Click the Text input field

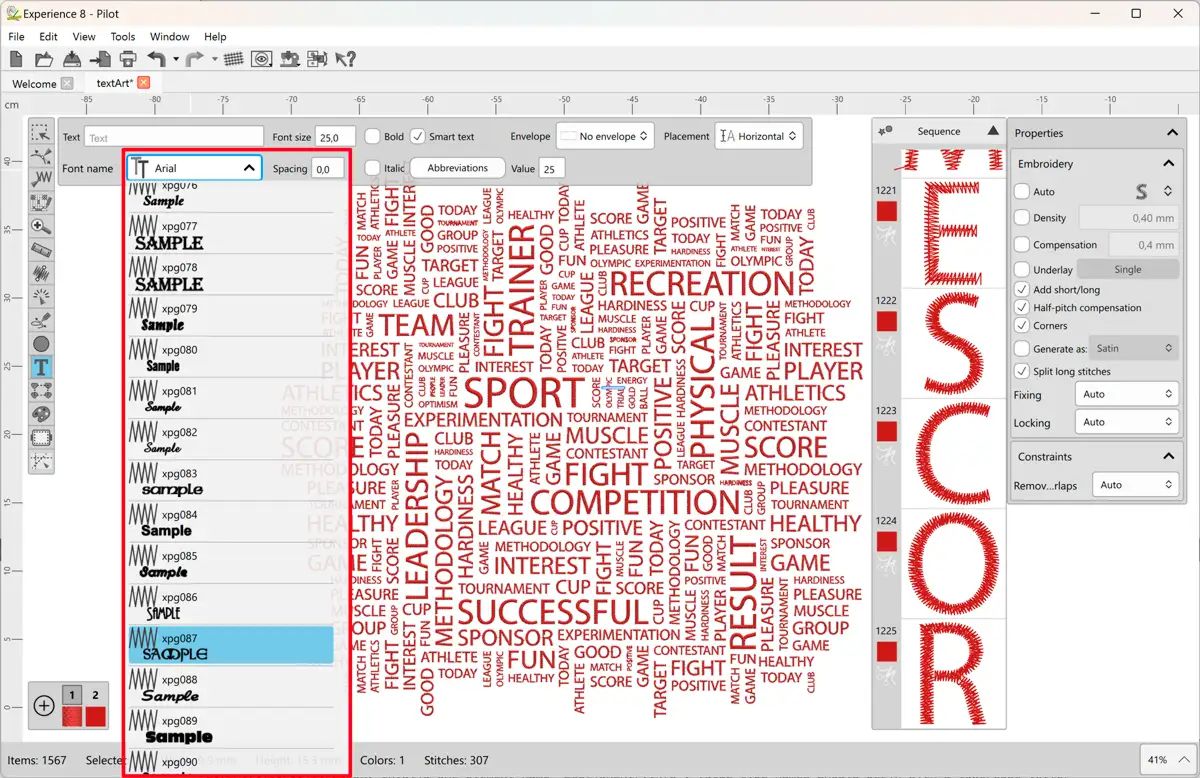click(174, 138)
